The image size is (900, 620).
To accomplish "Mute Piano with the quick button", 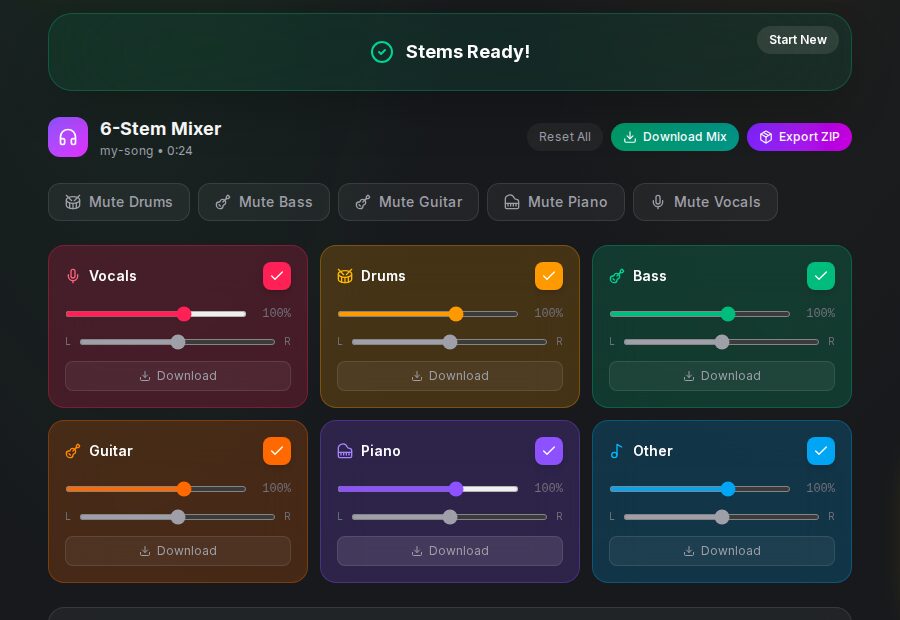I will [556, 202].
